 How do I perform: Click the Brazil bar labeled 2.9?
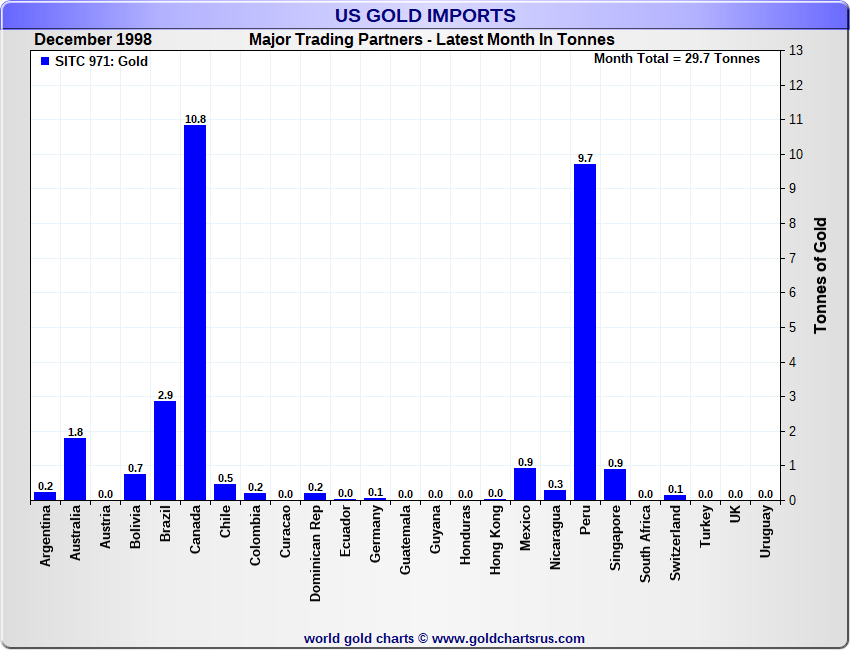(x=165, y=450)
